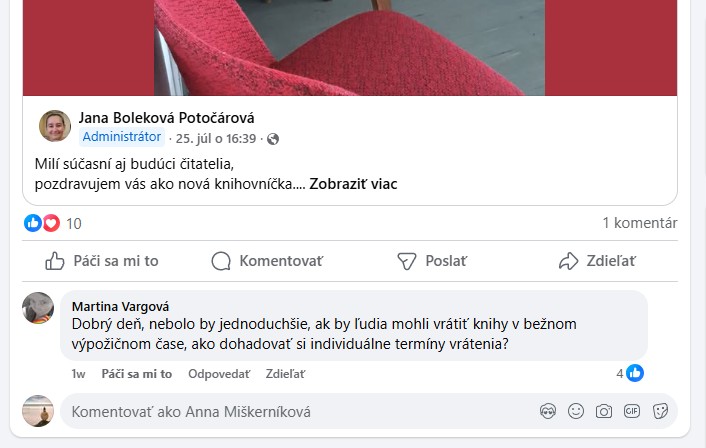
Task: Open Jana Boleková Potočárová's profile
Action: click(x=167, y=118)
